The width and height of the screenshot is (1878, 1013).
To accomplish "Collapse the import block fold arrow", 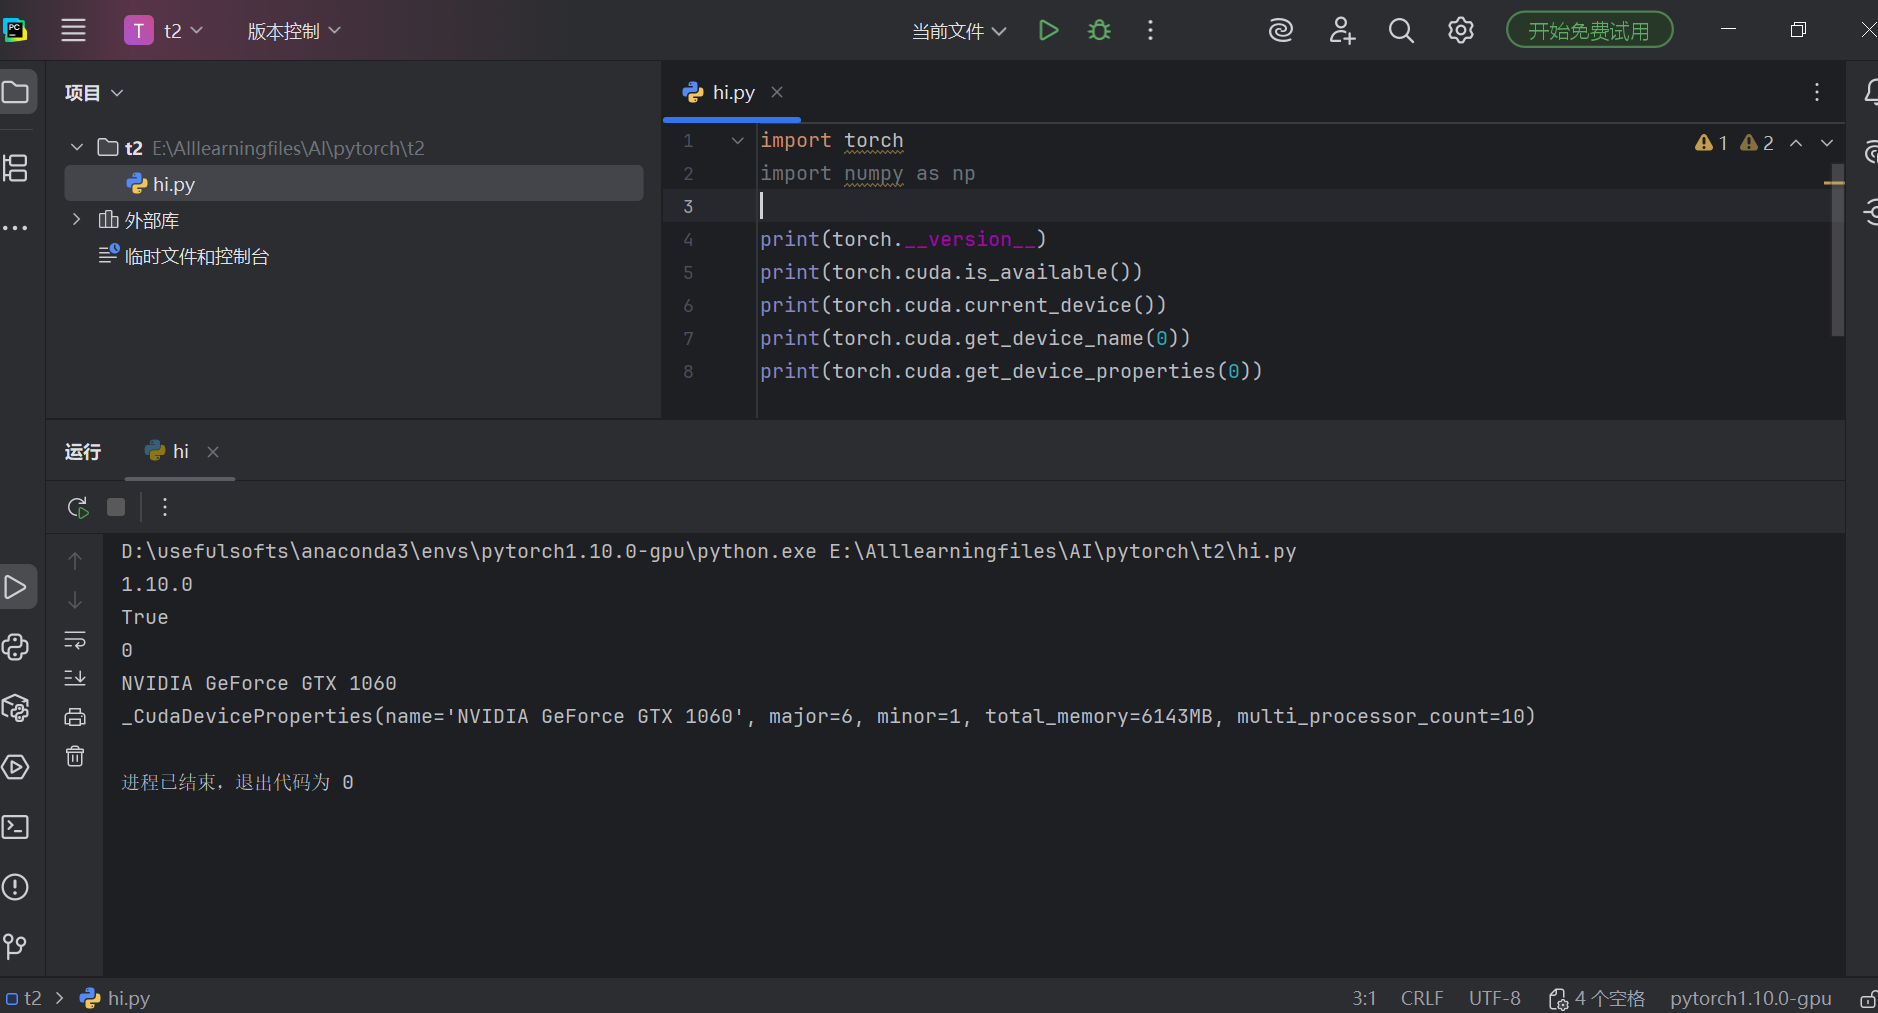I will [738, 140].
